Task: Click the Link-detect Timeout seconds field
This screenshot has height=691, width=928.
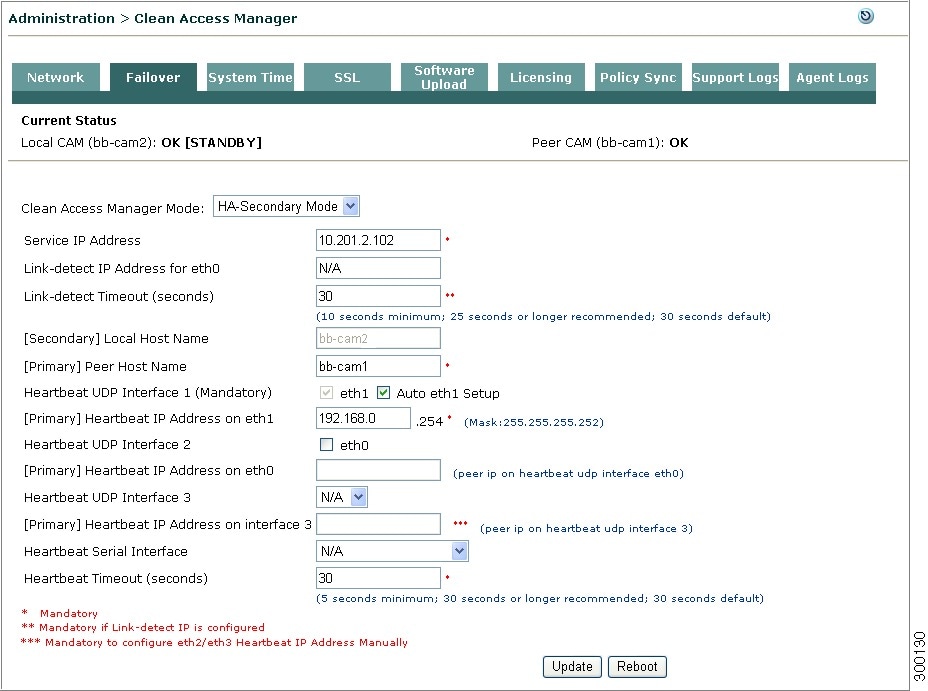Action: pyautogui.click(x=378, y=296)
